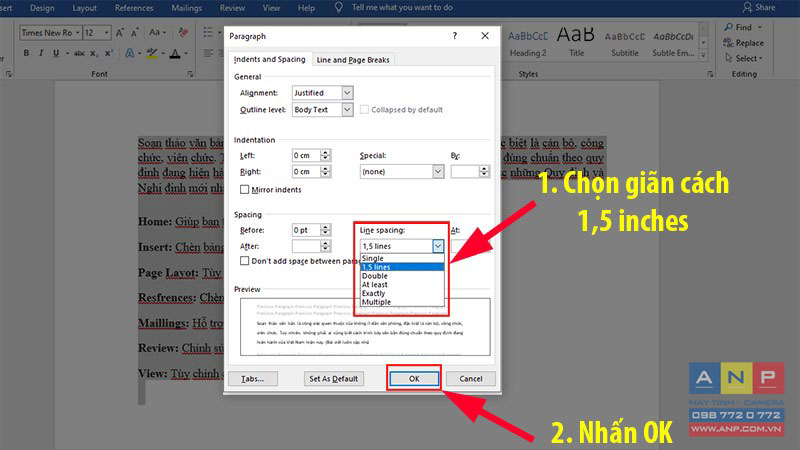Open the Special indentation dropdown
This screenshot has height=450, width=800.
point(438,171)
